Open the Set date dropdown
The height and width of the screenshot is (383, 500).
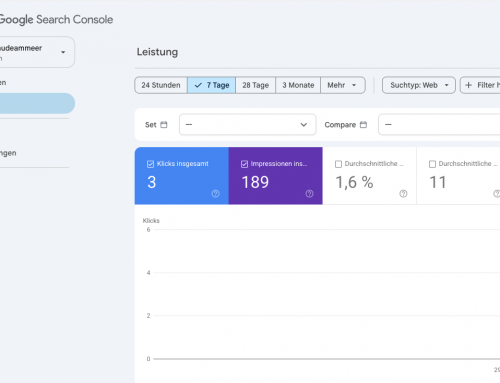(248, 125)
